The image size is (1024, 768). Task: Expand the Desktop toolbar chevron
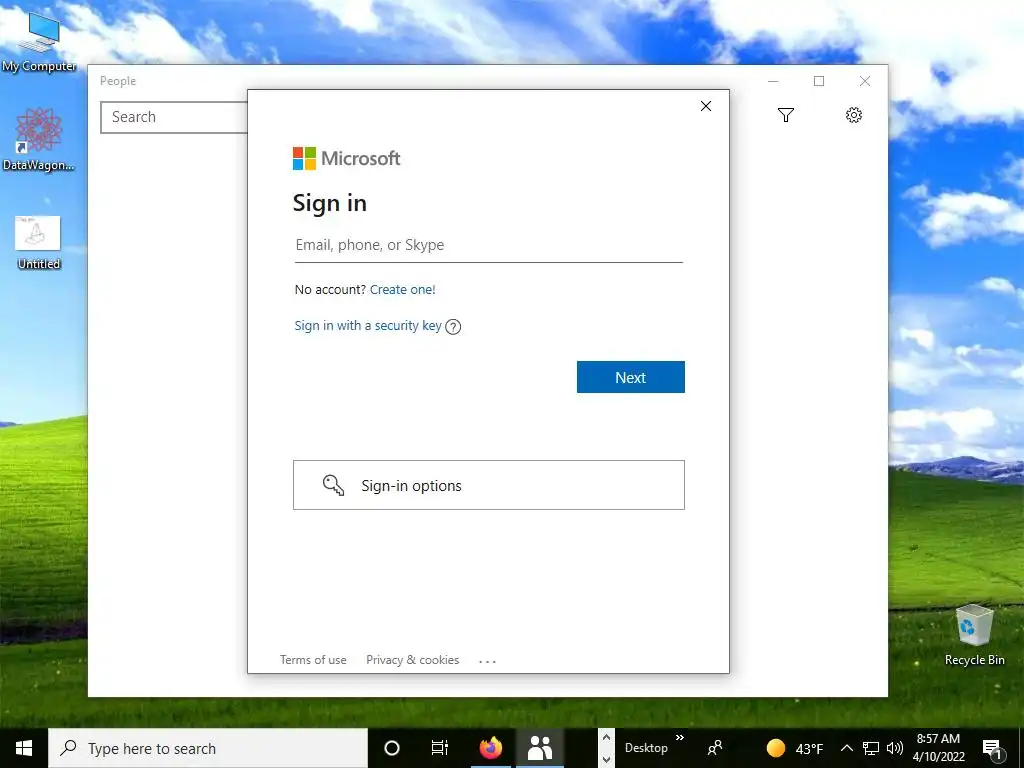(680, 738)
